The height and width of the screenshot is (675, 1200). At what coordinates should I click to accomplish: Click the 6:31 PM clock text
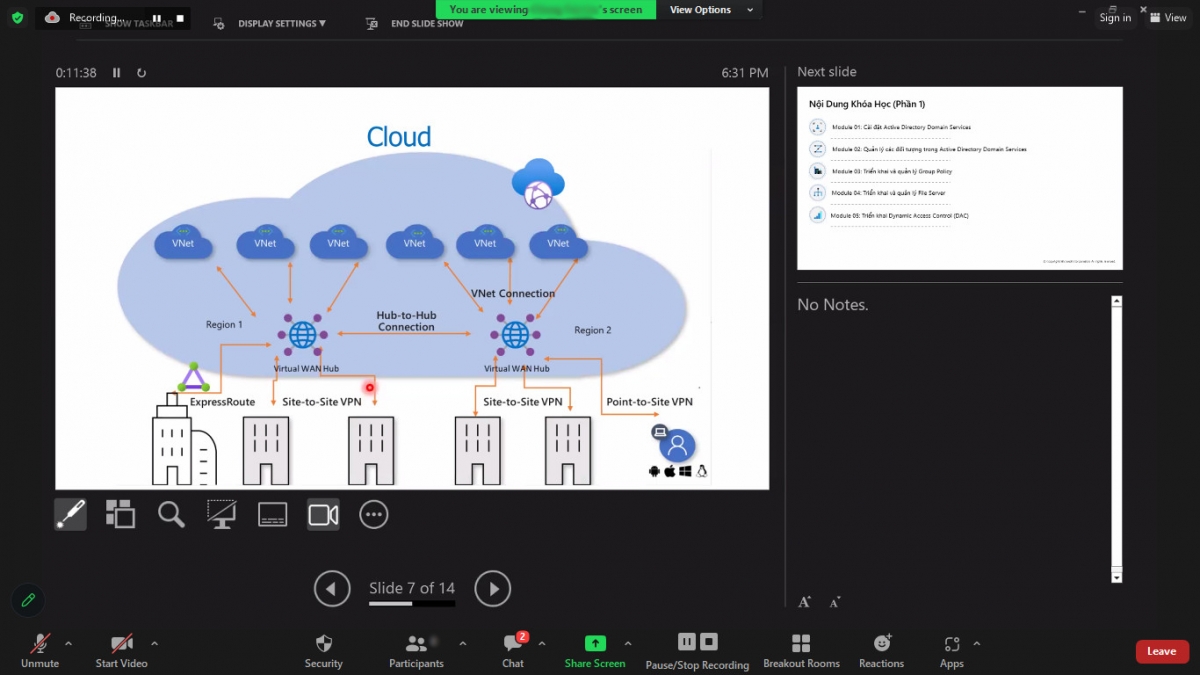pyautogui.click(x=745, y=73)
